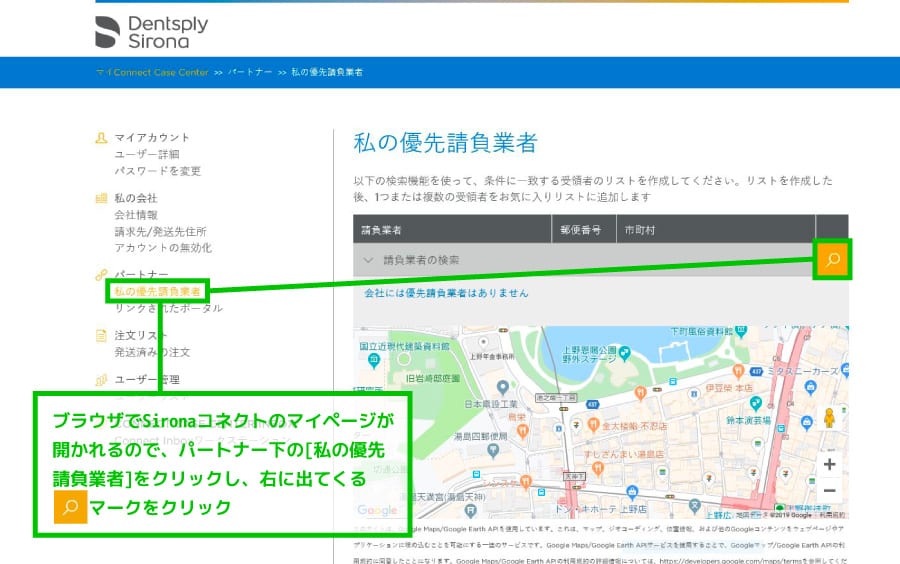Viewport: 900px width, 564px height.
Task: Open the マイConnect Case Center breadcrumb
Action: pos(152,72)
